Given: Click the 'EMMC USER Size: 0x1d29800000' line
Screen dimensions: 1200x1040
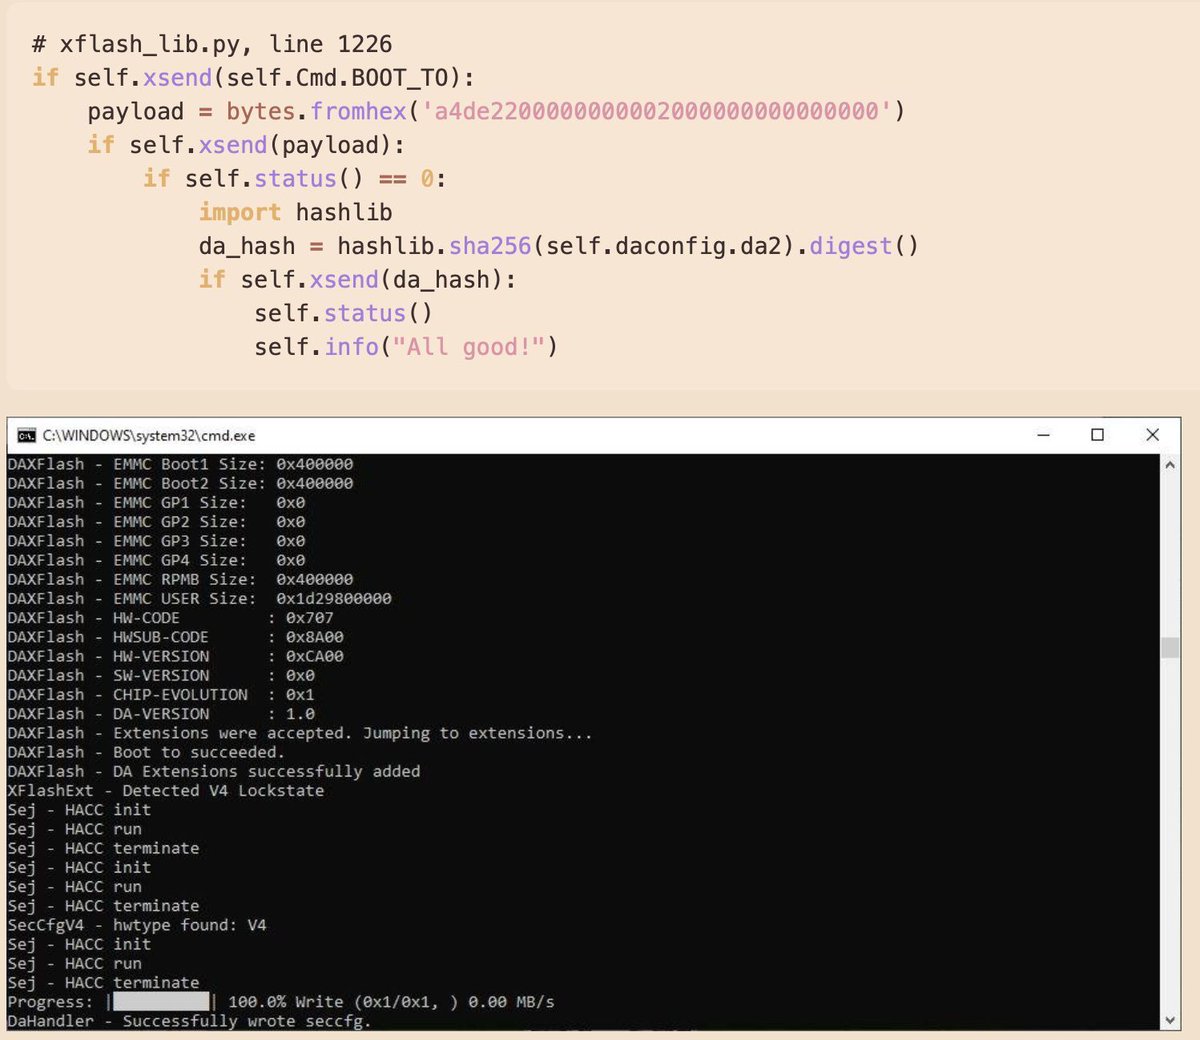Looking at the screenshot, I should (199, 598).
